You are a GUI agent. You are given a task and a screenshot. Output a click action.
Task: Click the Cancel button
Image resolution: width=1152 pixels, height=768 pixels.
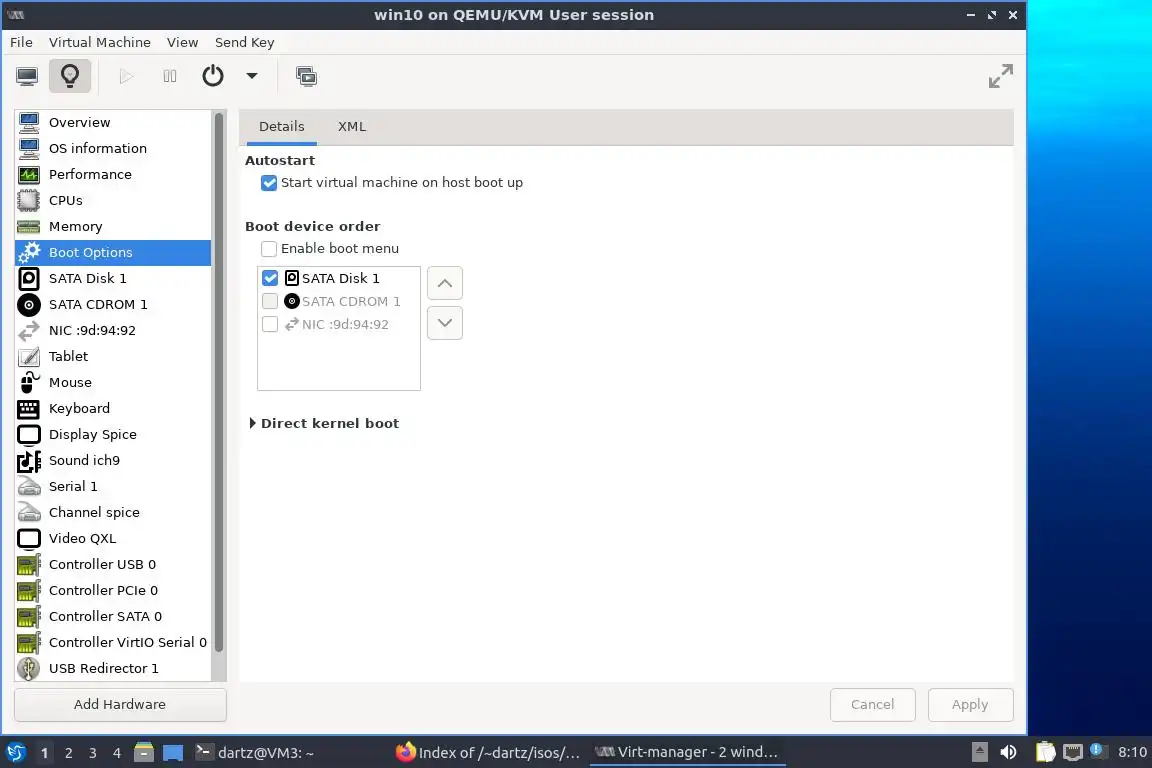[x=872, y=705]
